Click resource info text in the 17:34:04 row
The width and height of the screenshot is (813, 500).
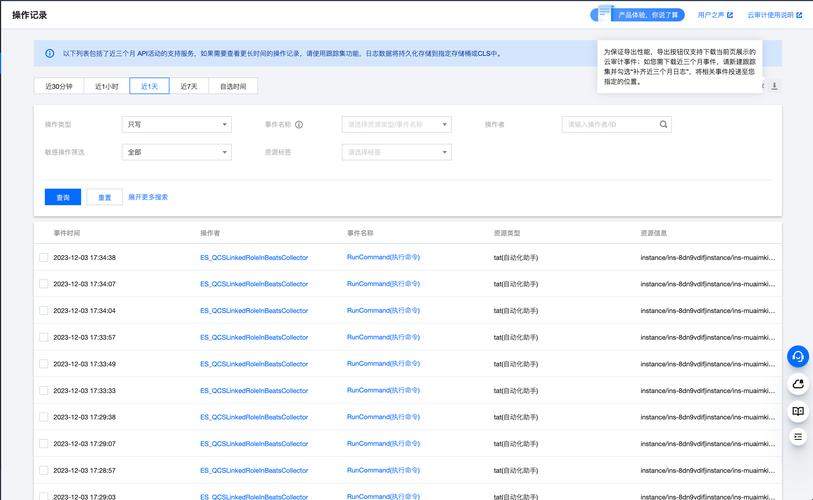(x=708, y=310)
